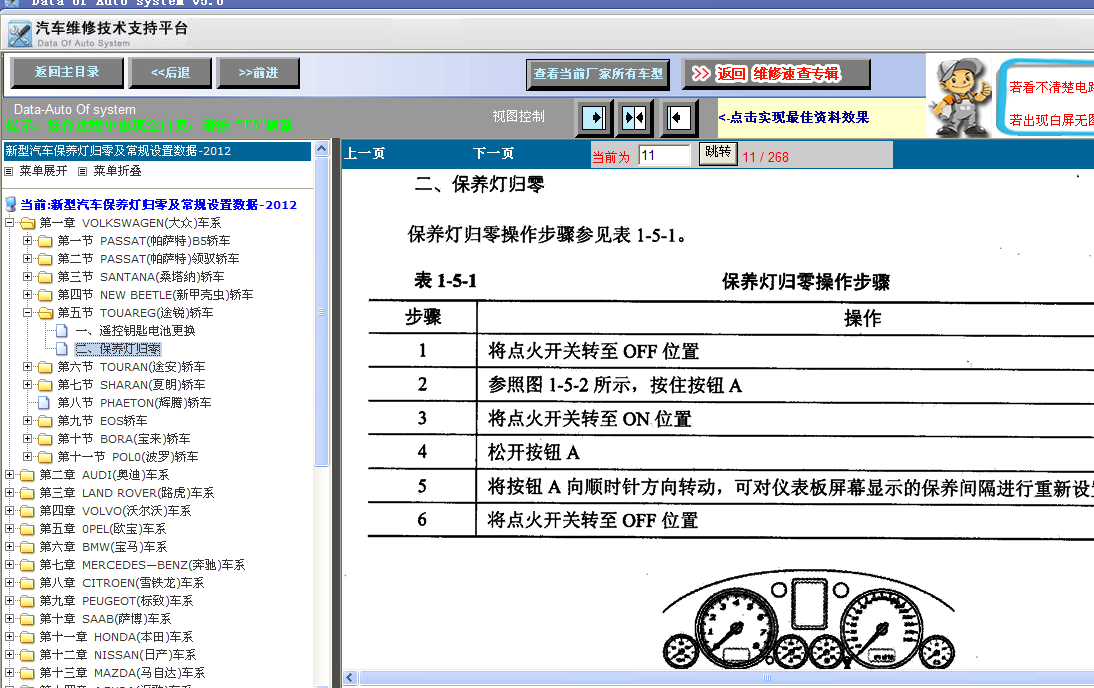Select 第十章 SAAB(萨博)车系
The image size is (1094, 688).
(x=105, y=619)
